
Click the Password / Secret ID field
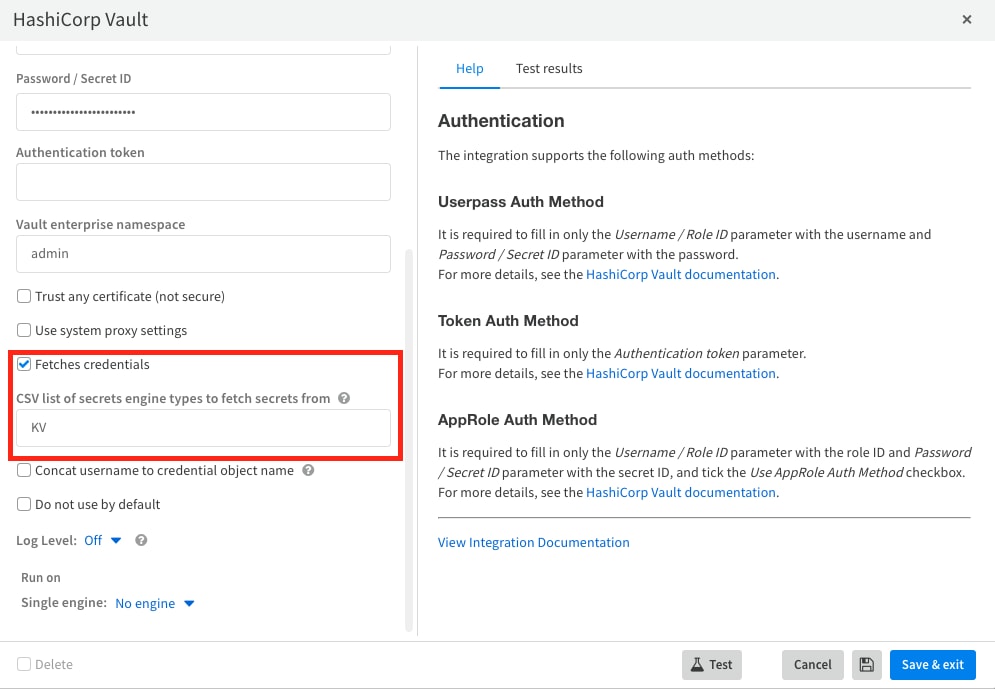pos(203,112)
